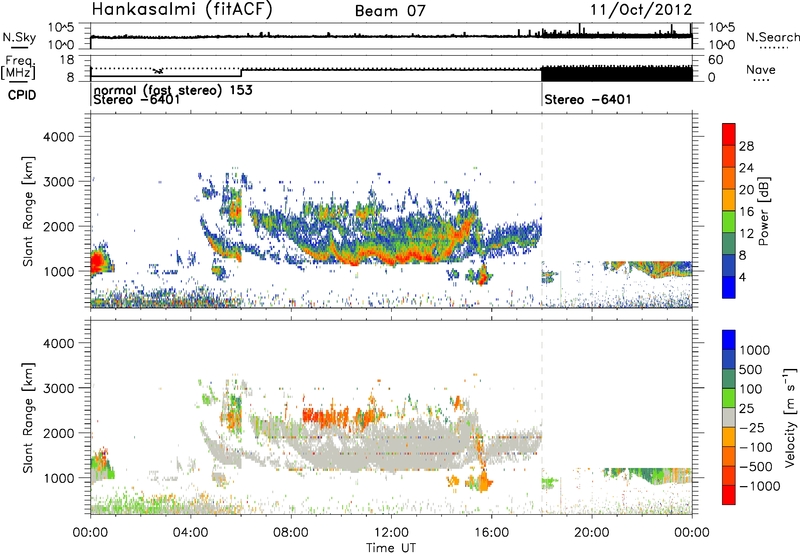Click the red top segment of Power colorbar
The height and width of the screenshot is (554, 800).
point(729,134)
